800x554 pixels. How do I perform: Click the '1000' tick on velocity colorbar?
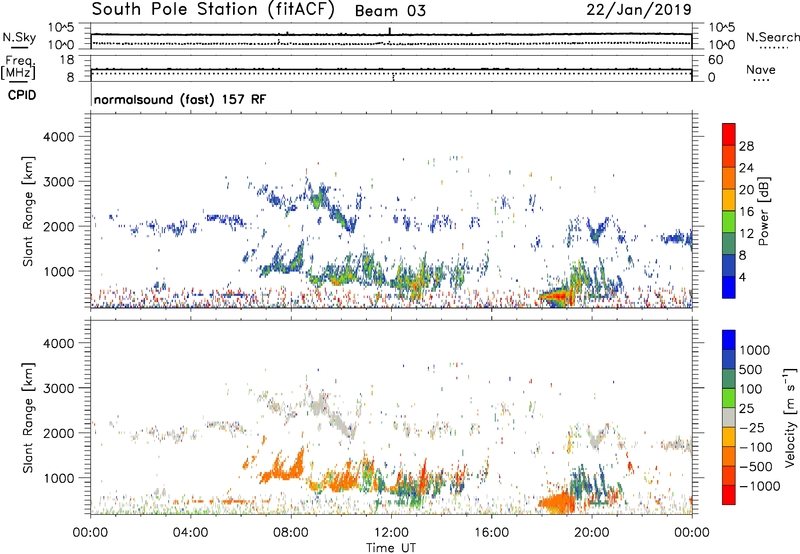click(754, 350)
